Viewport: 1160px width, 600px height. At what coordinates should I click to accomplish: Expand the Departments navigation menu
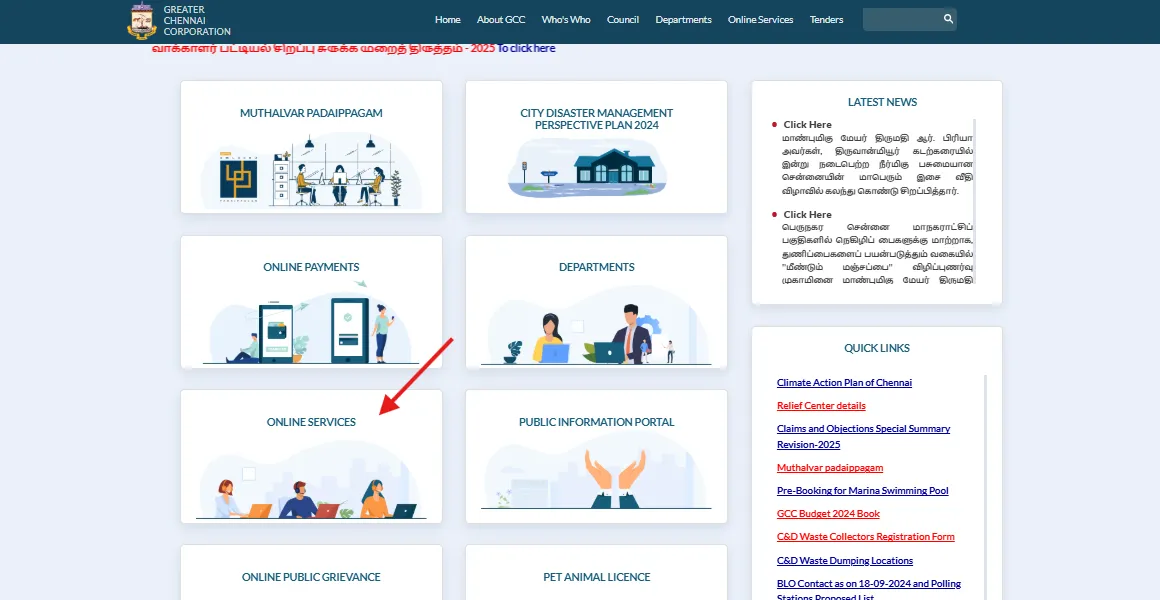point(683,20)
